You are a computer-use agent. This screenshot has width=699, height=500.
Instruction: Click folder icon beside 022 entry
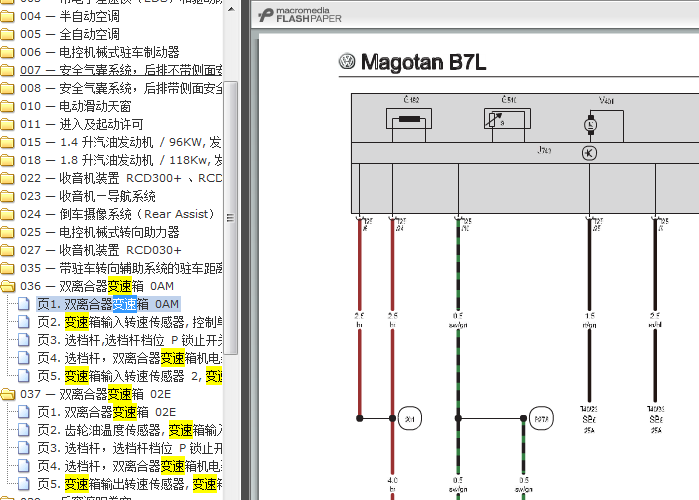point(7,178)
